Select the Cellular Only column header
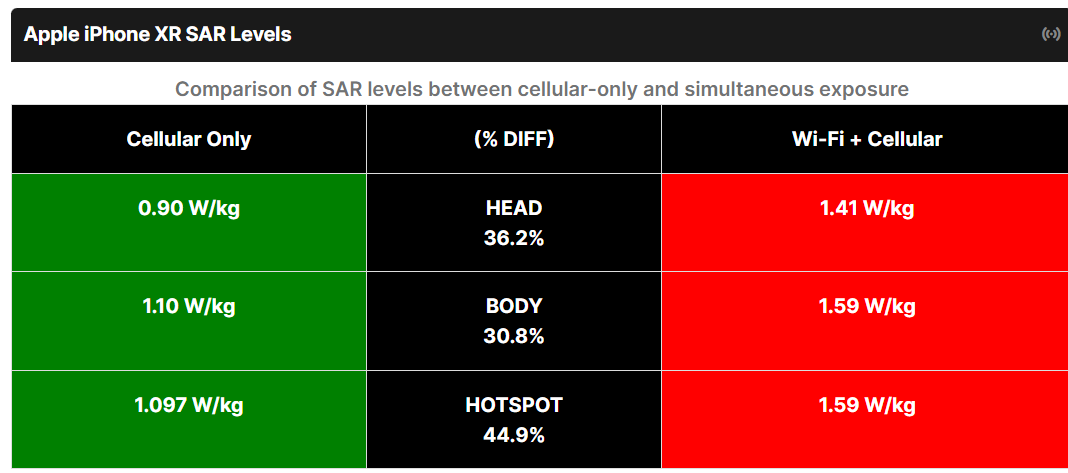This screenshot has height=473, width=1068. 189,139
